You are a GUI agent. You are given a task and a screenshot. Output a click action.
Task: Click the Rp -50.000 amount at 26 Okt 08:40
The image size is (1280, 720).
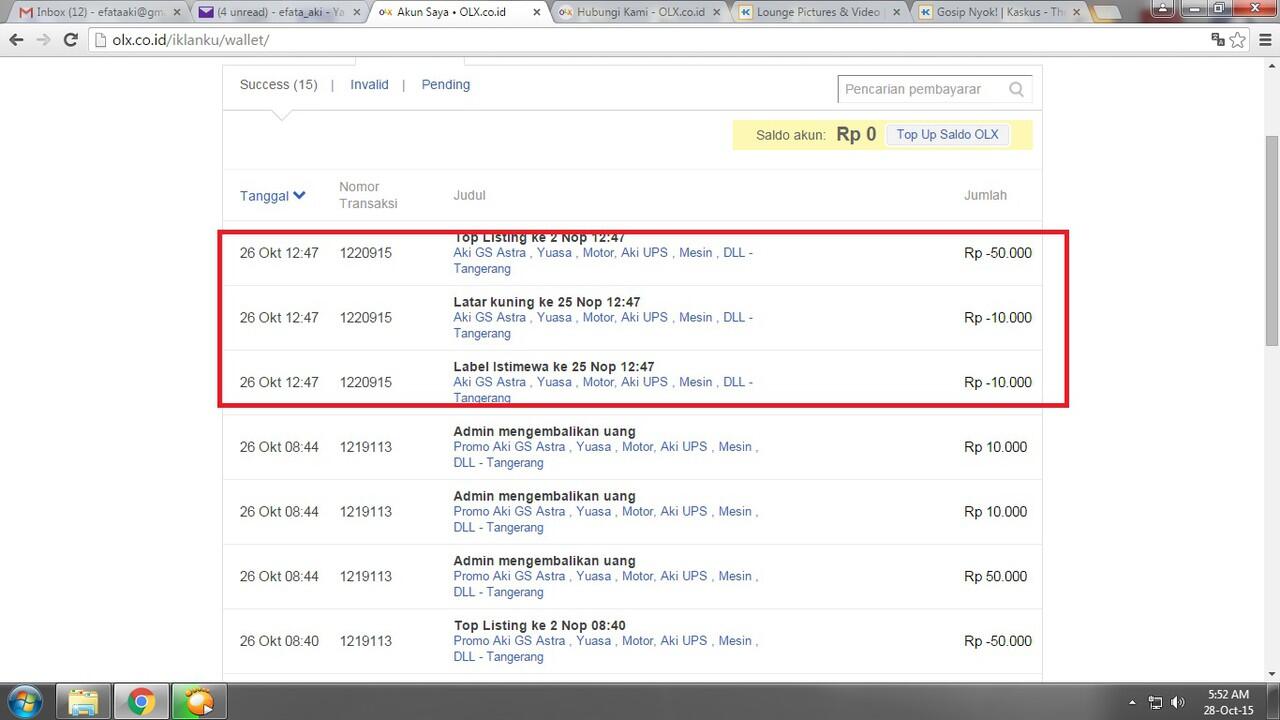point(997,641)
